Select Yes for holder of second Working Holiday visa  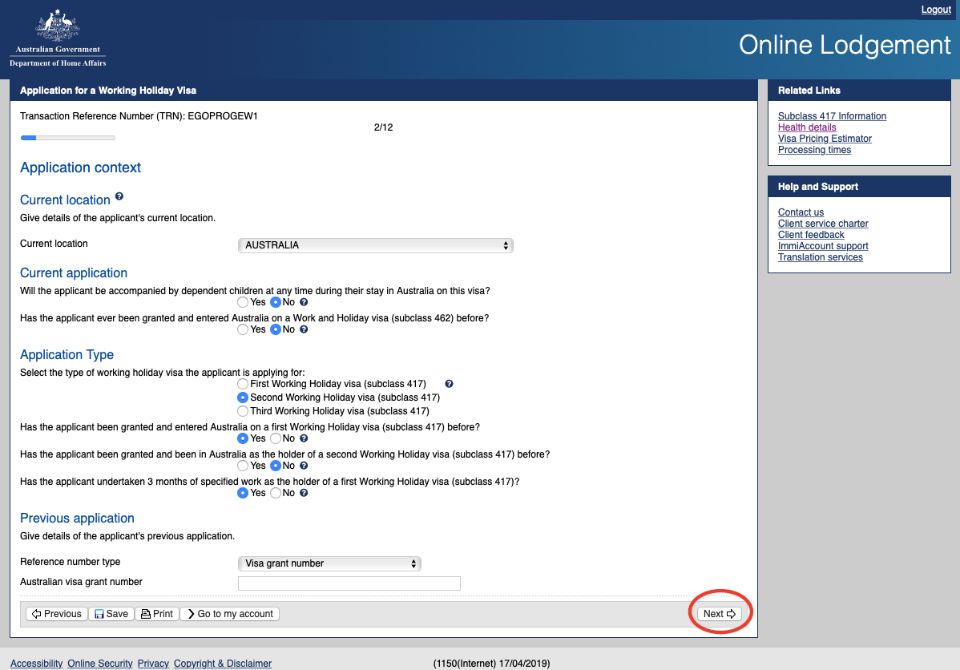(243, 465)
